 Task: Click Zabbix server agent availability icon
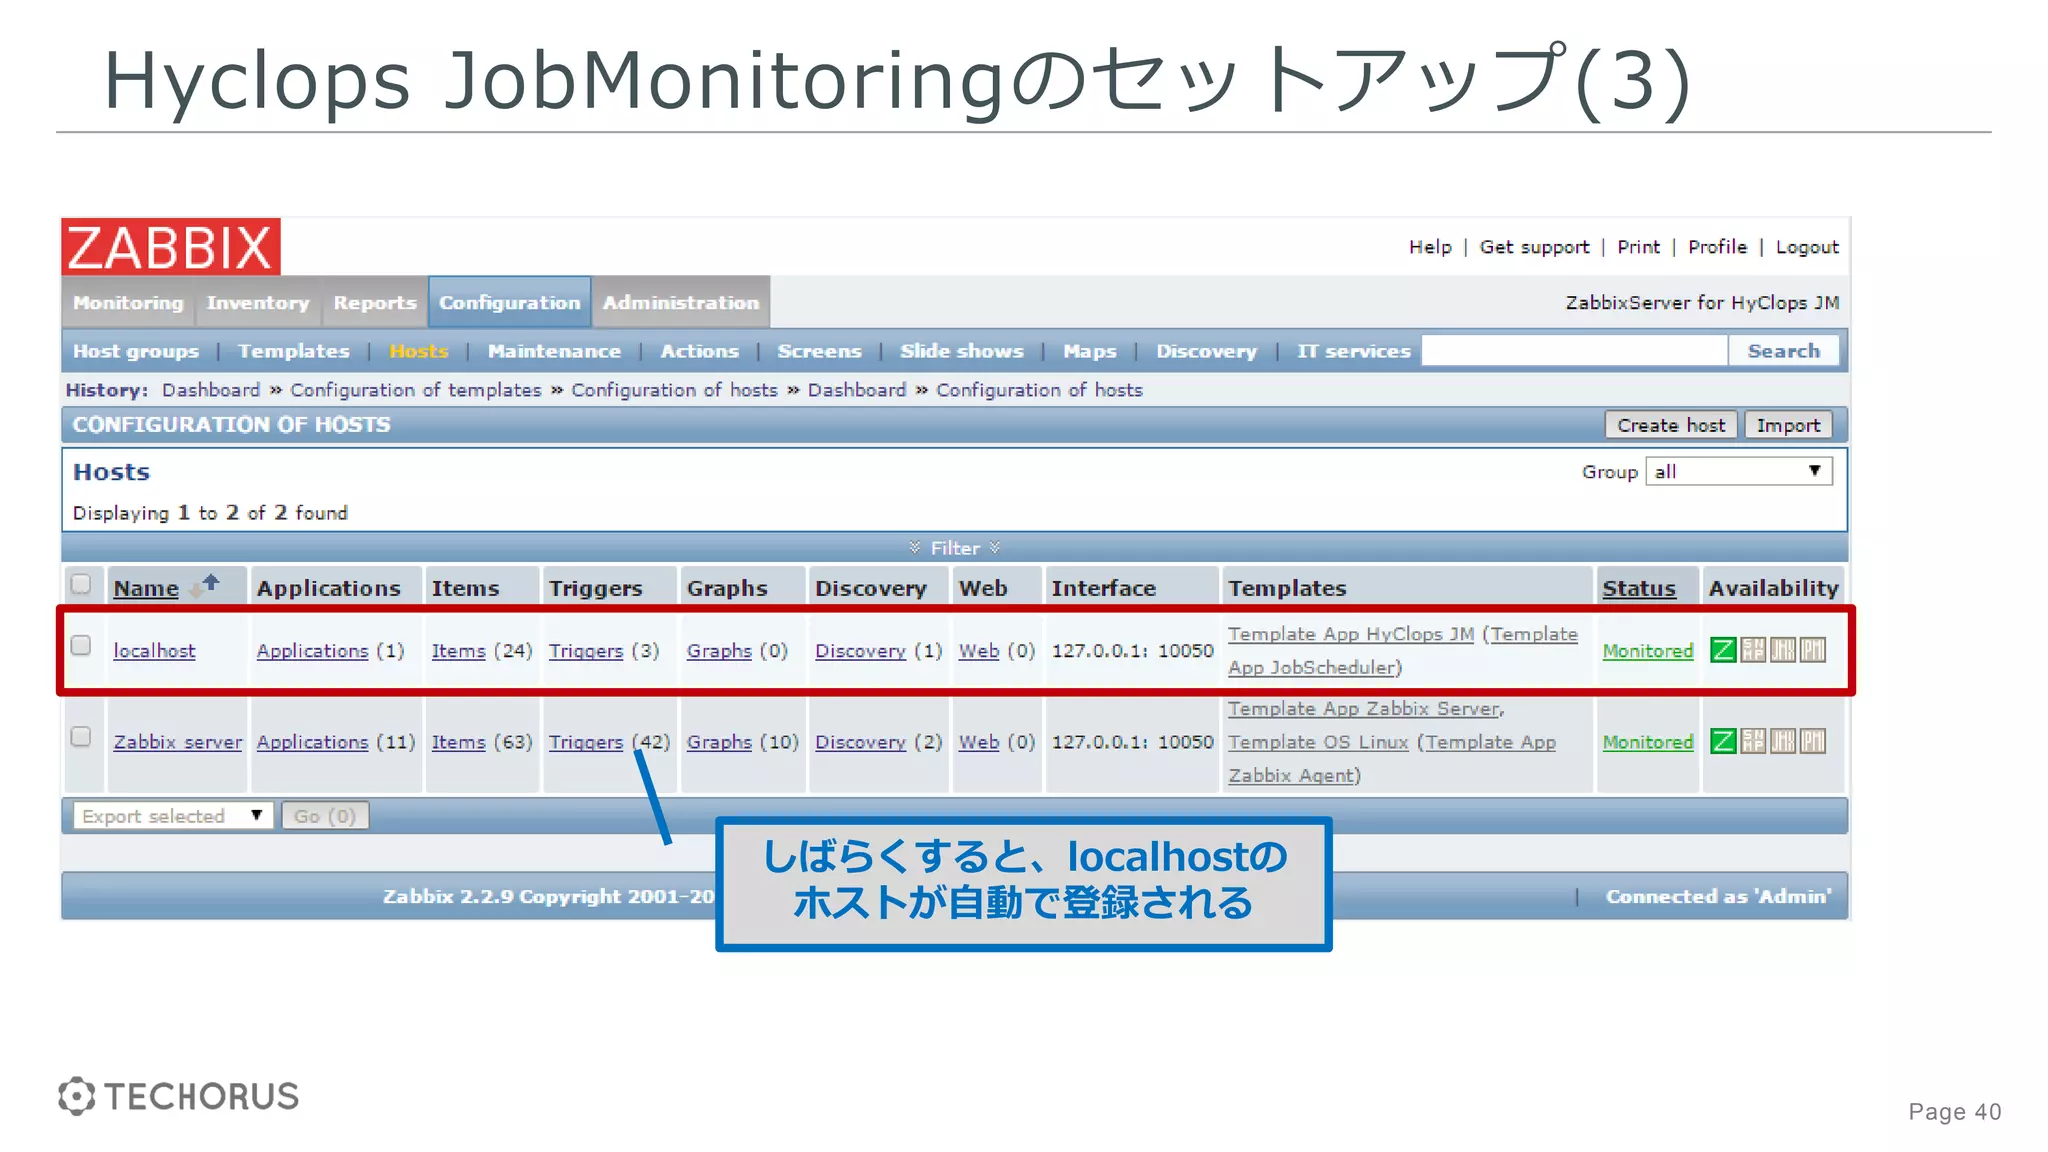(x=1723, y=741)
